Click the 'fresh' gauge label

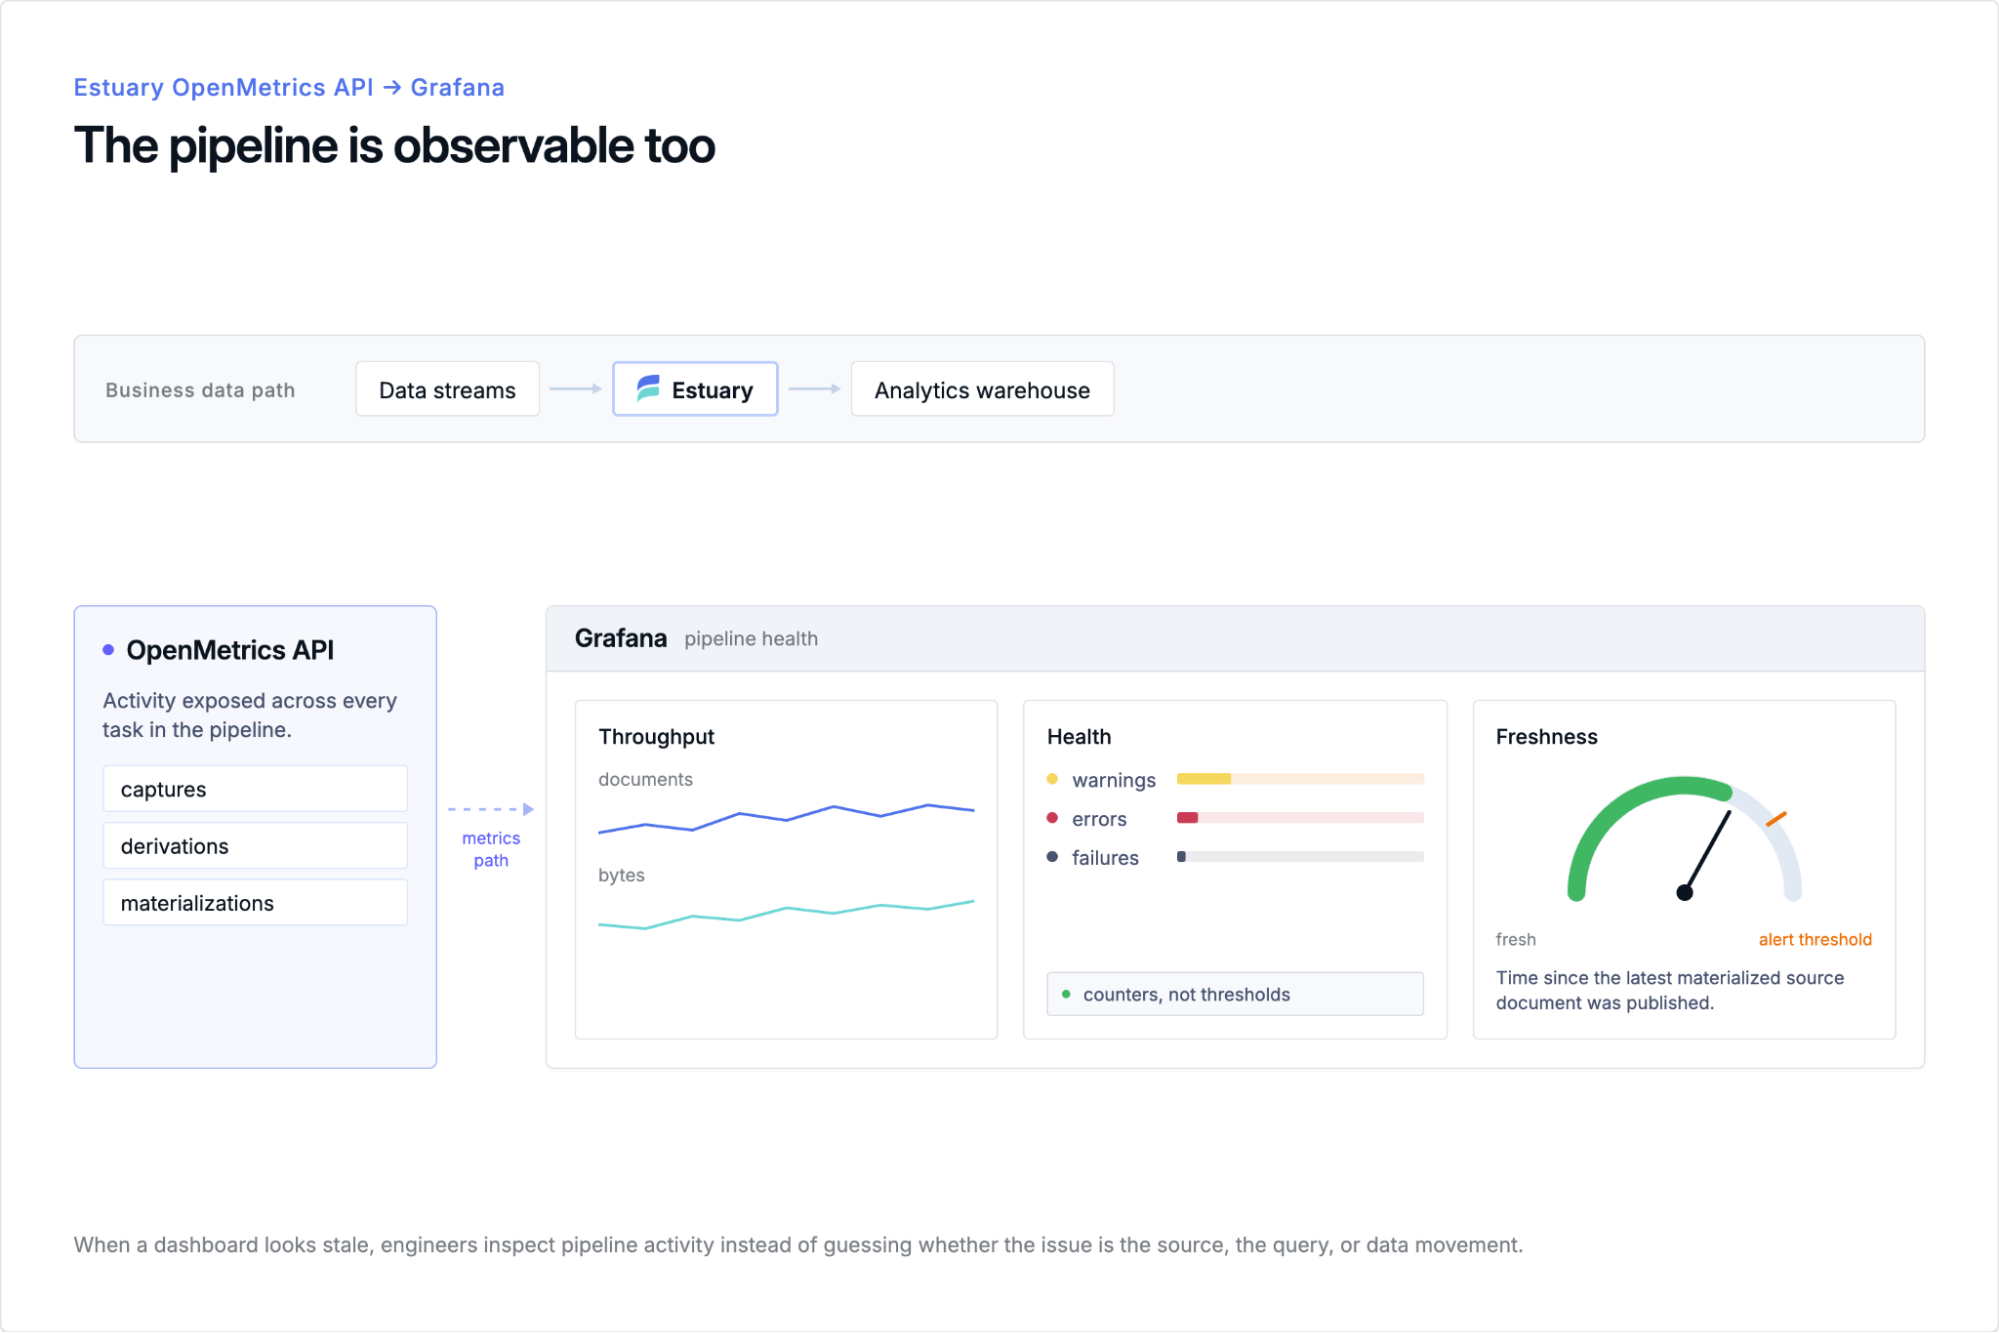point(1516,940)
